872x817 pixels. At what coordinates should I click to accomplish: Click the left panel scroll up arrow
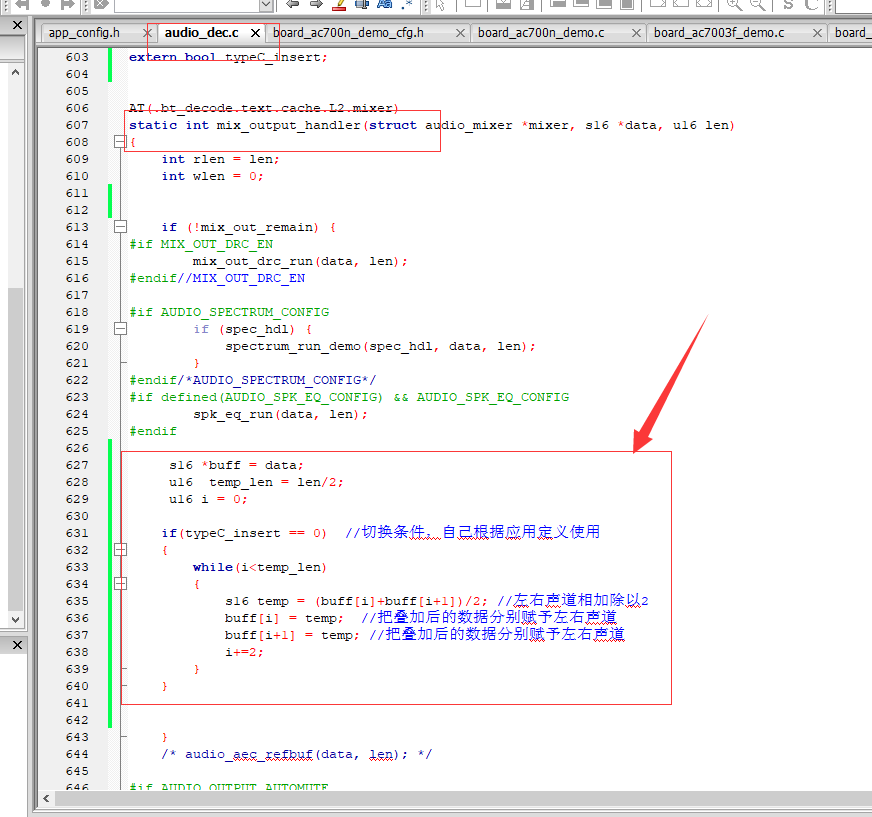[16, 72]
